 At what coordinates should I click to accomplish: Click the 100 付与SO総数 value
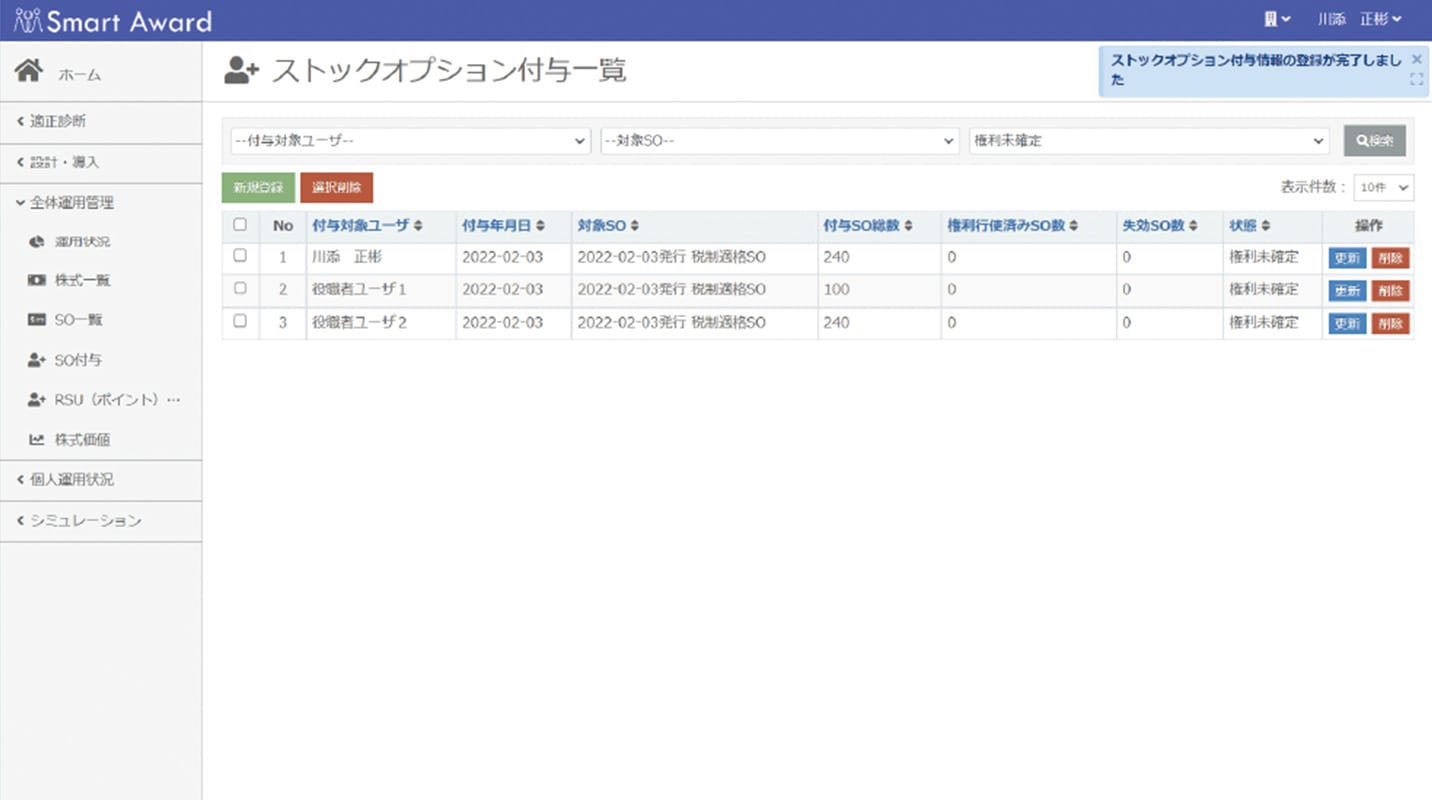[836, 290]
